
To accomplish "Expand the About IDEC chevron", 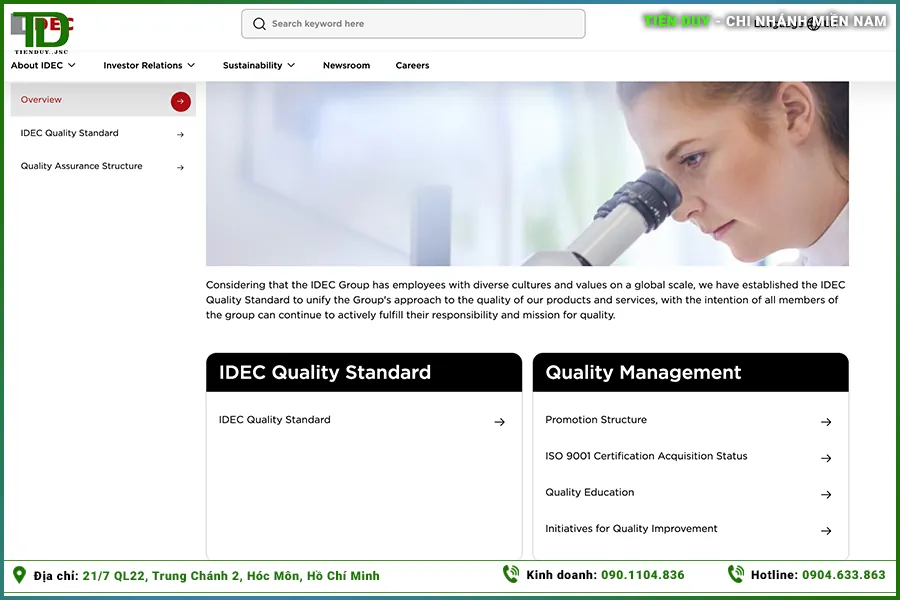I will pyautogui.click(x=72, y=65).
